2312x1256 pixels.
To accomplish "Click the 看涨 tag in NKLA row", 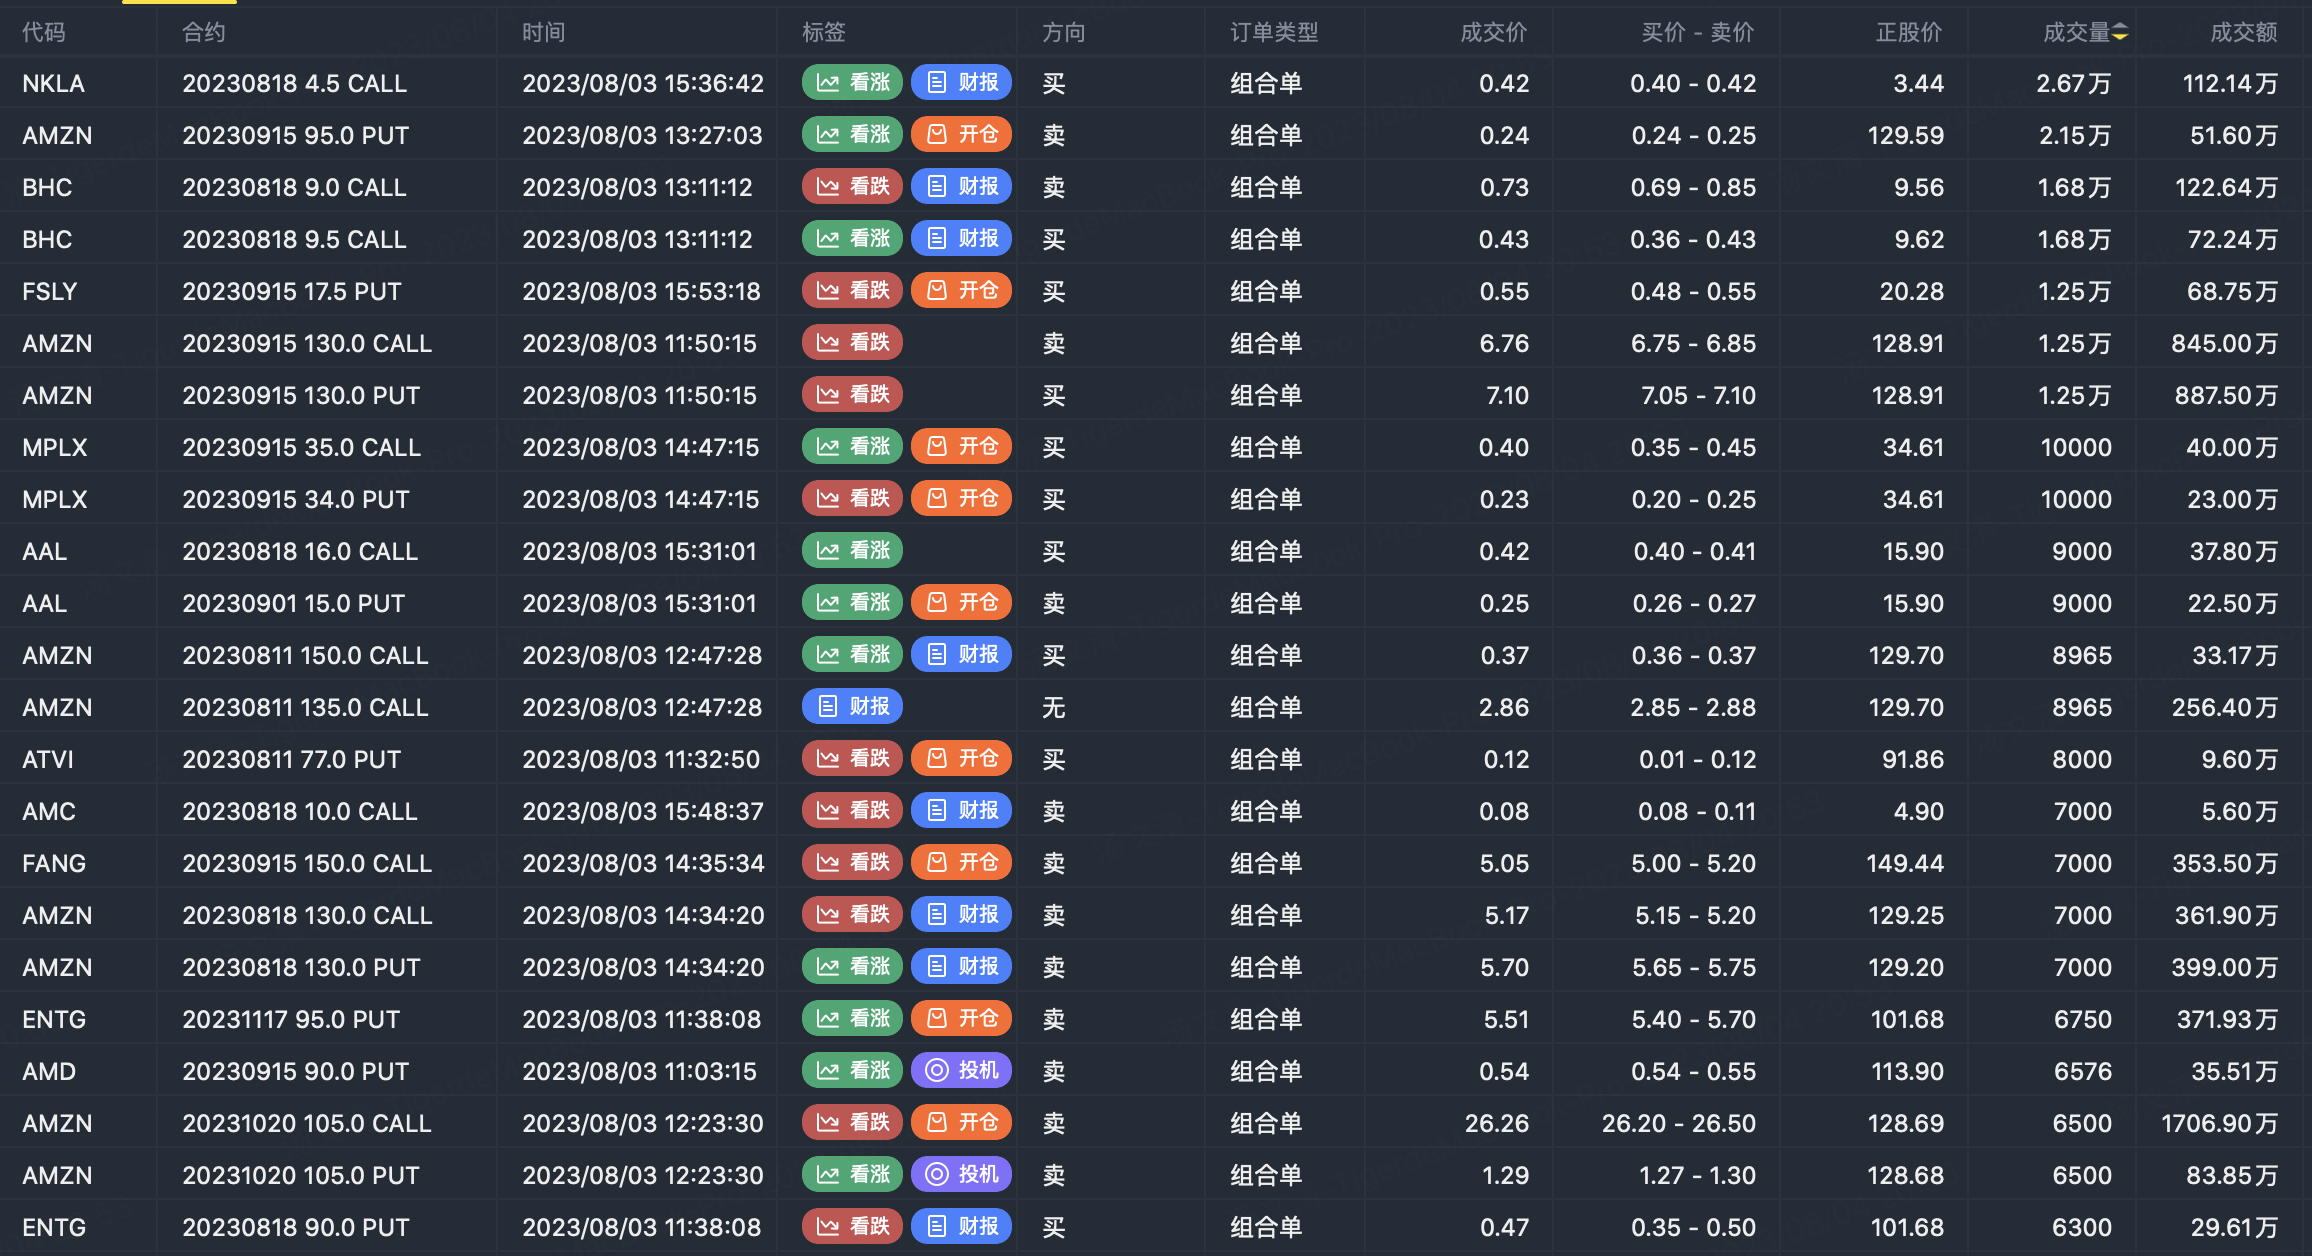I will 852,83.
